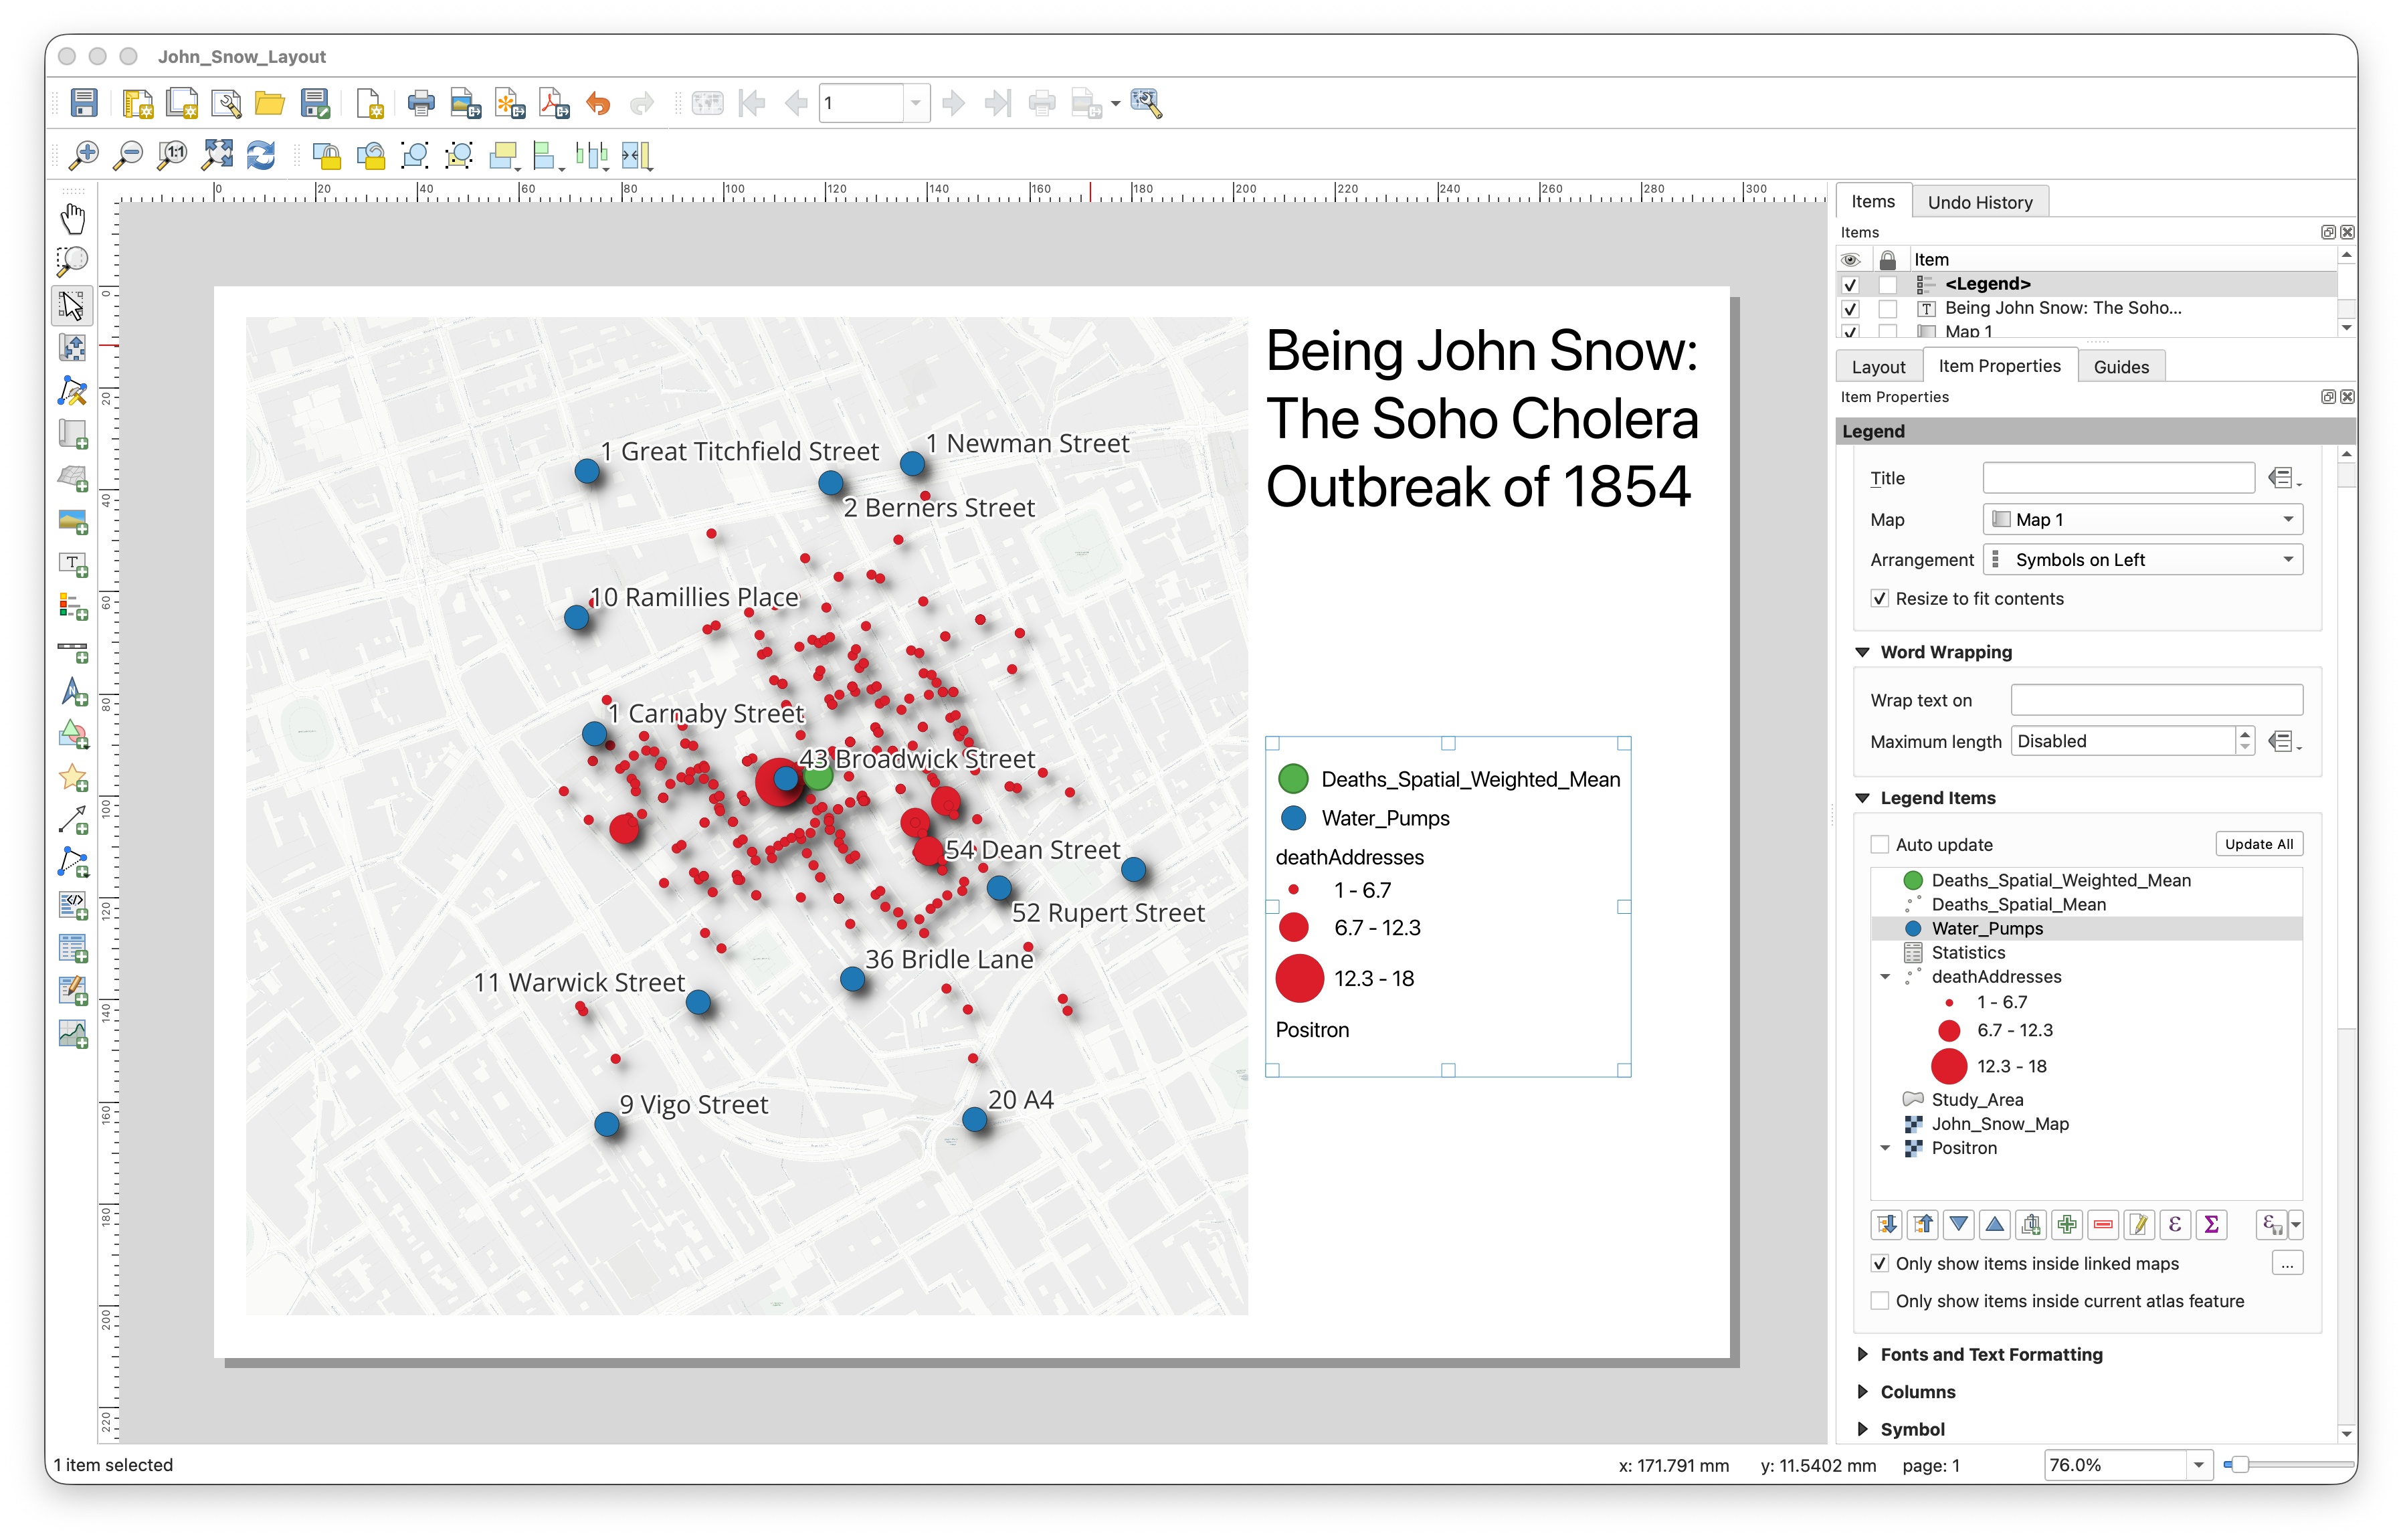Toggle Only show items inside linked maps
Viewport: 2403px width, 1540px height.
pos(1880,1264)
